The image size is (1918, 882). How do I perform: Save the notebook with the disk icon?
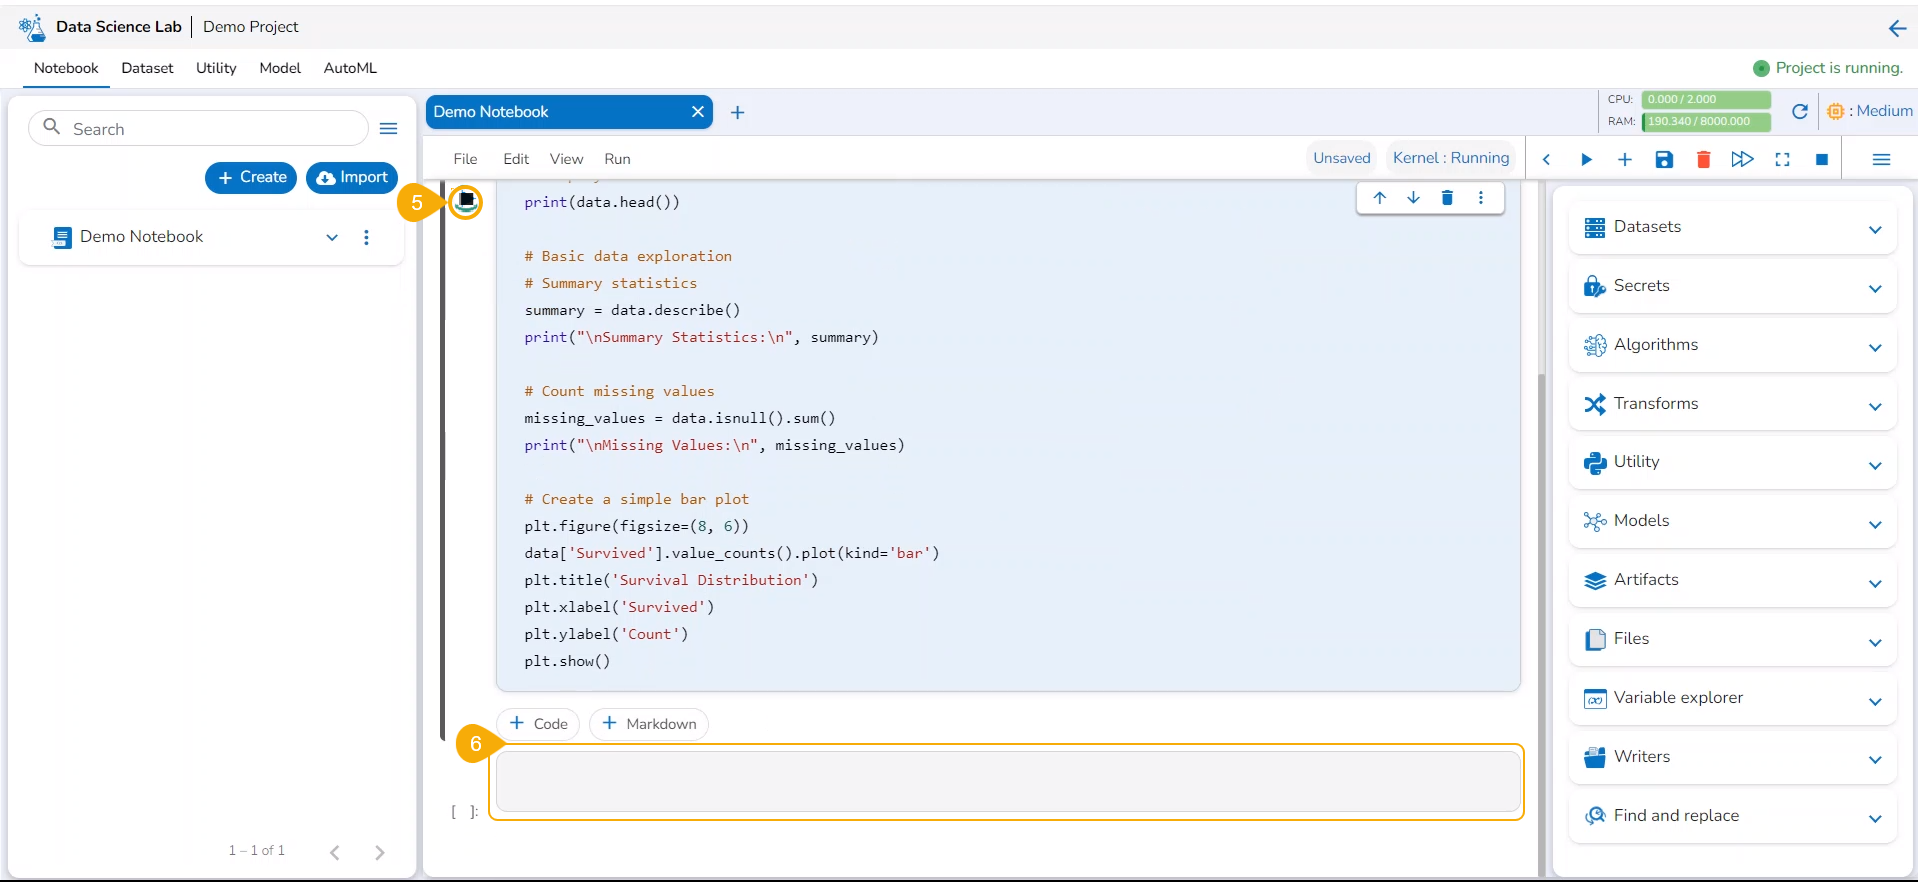coord(1664,160)
